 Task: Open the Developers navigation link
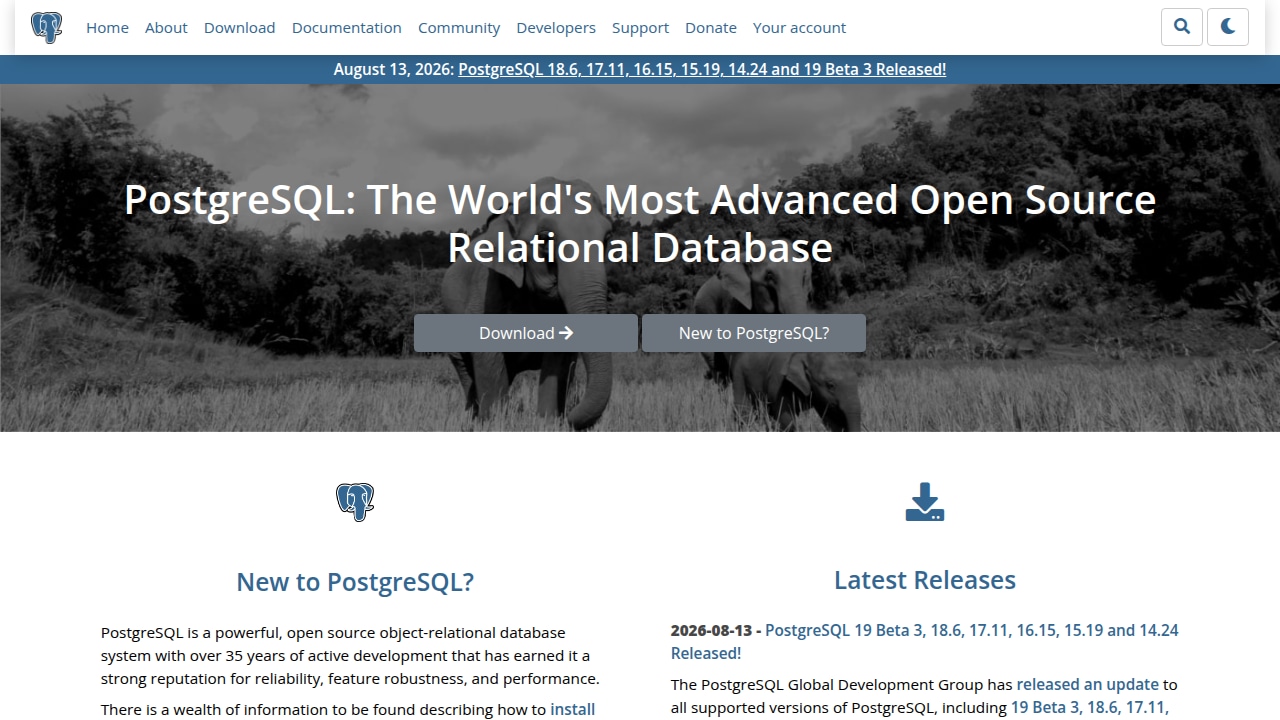pos(556,27)
